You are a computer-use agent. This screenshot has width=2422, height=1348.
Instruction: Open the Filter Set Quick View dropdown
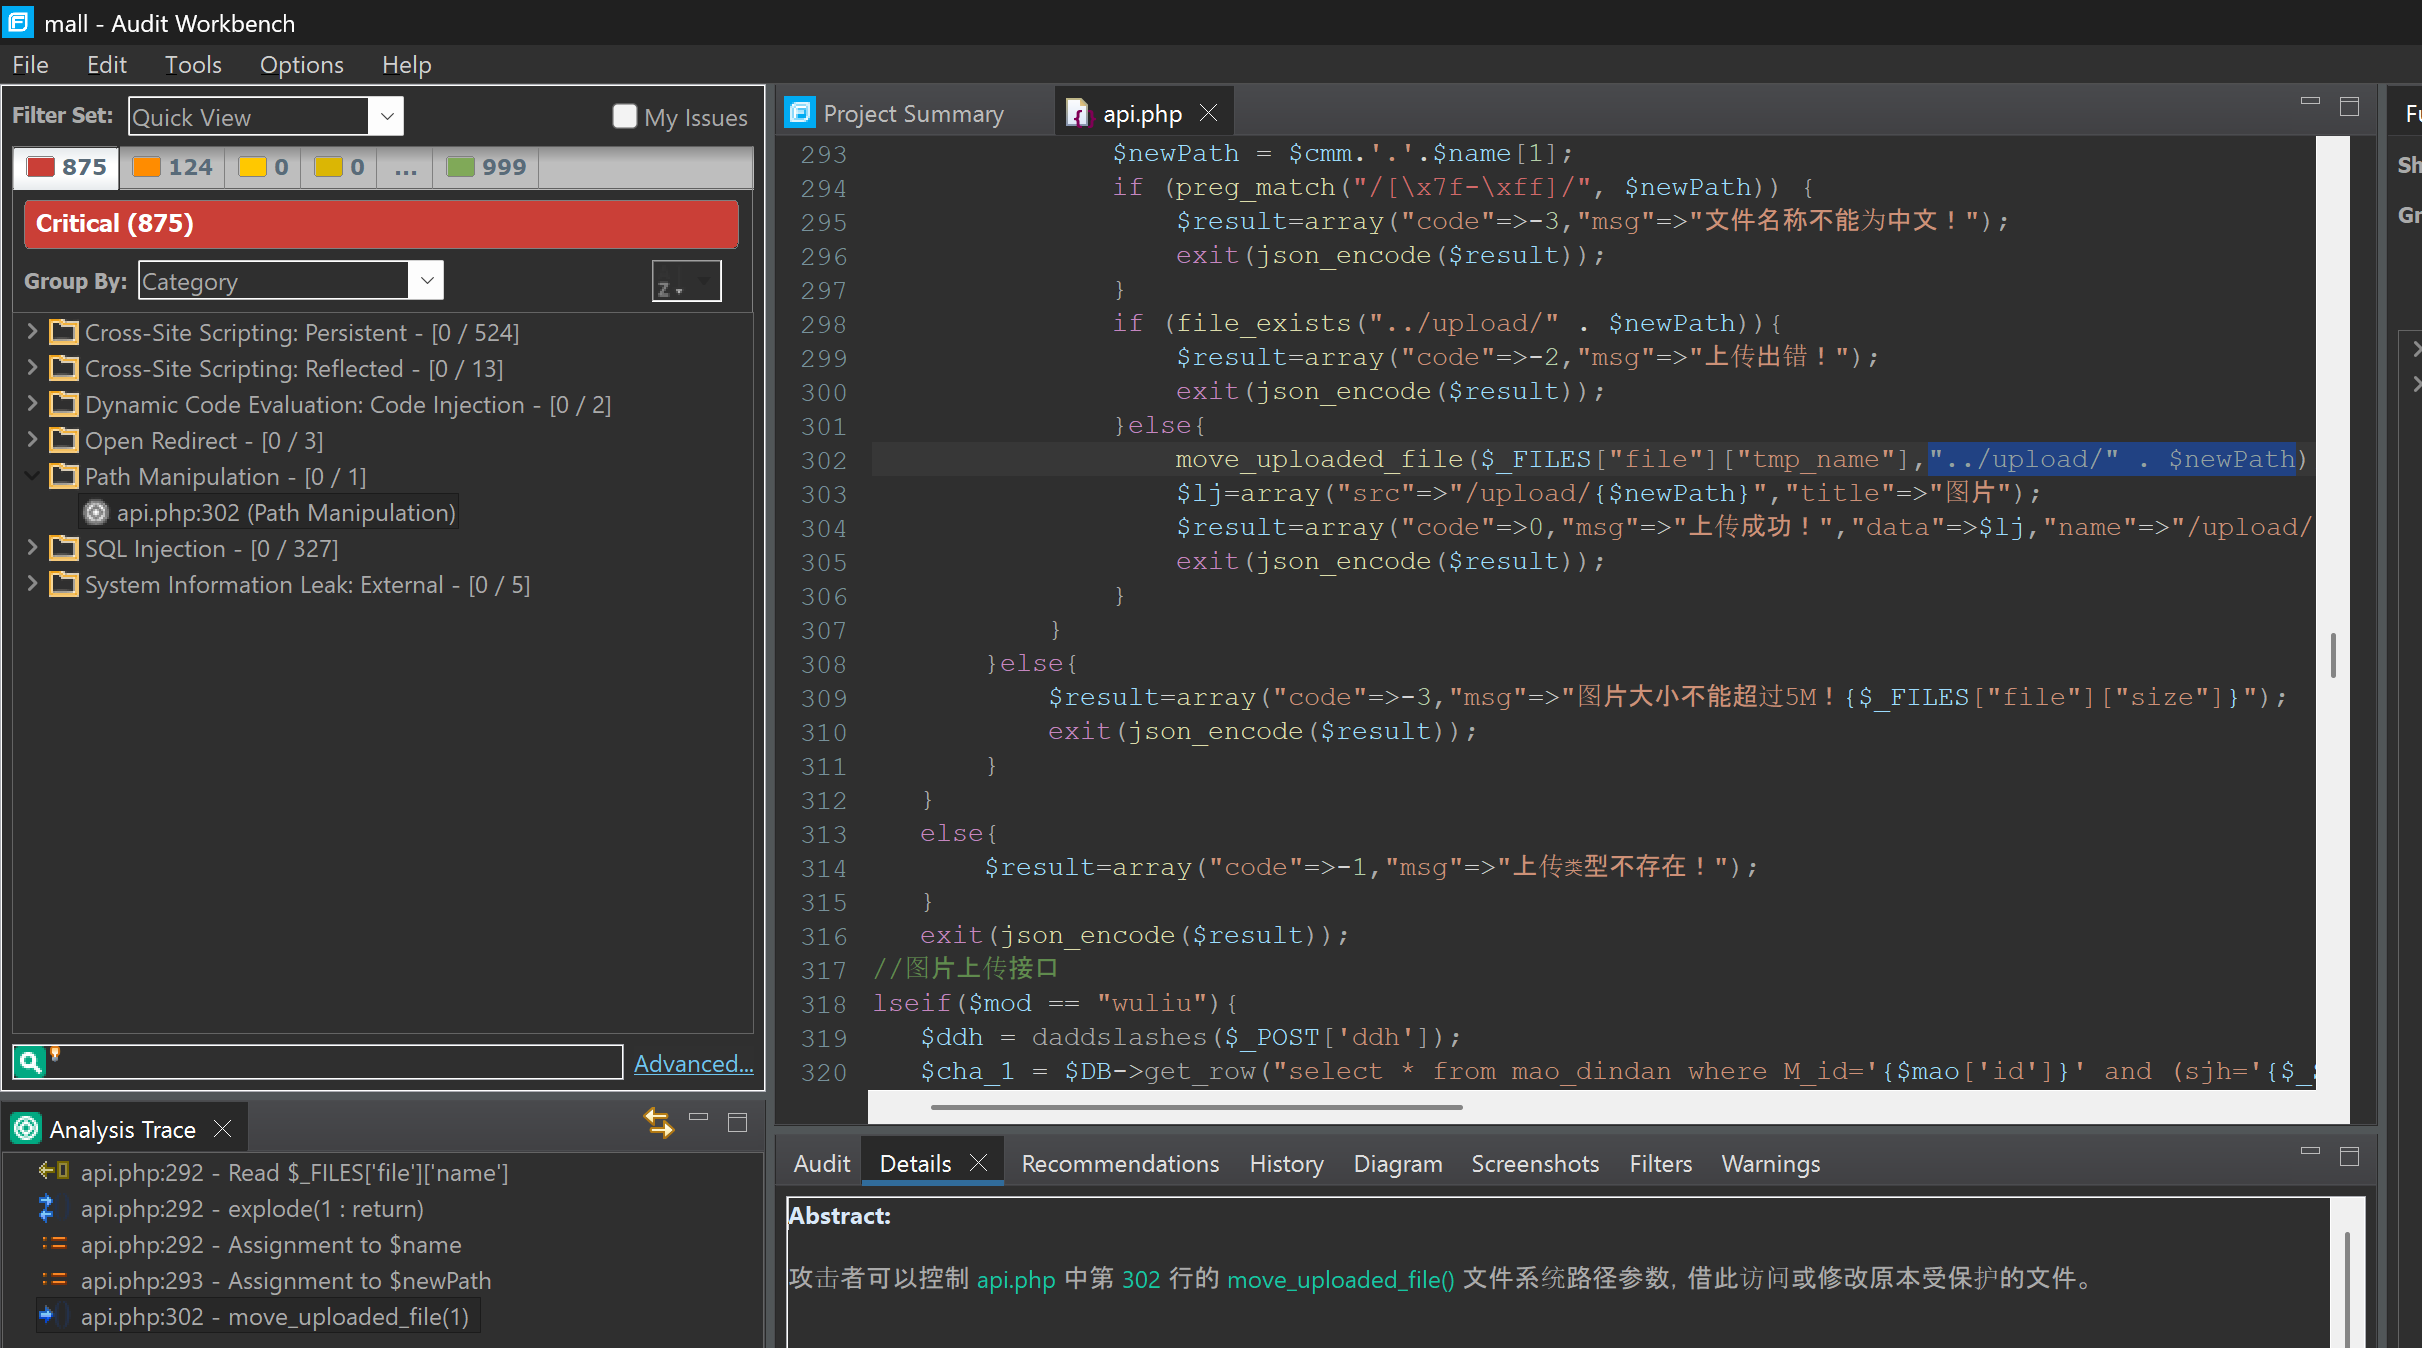point(386,117)
